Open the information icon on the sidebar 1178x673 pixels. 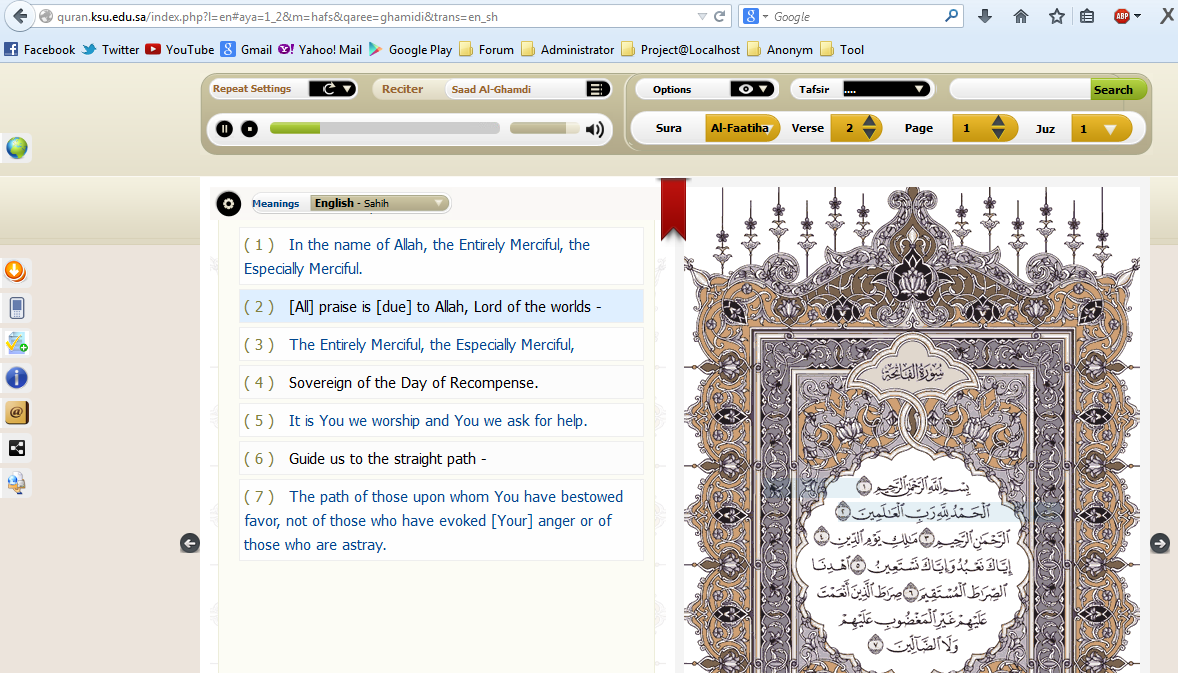16,378
